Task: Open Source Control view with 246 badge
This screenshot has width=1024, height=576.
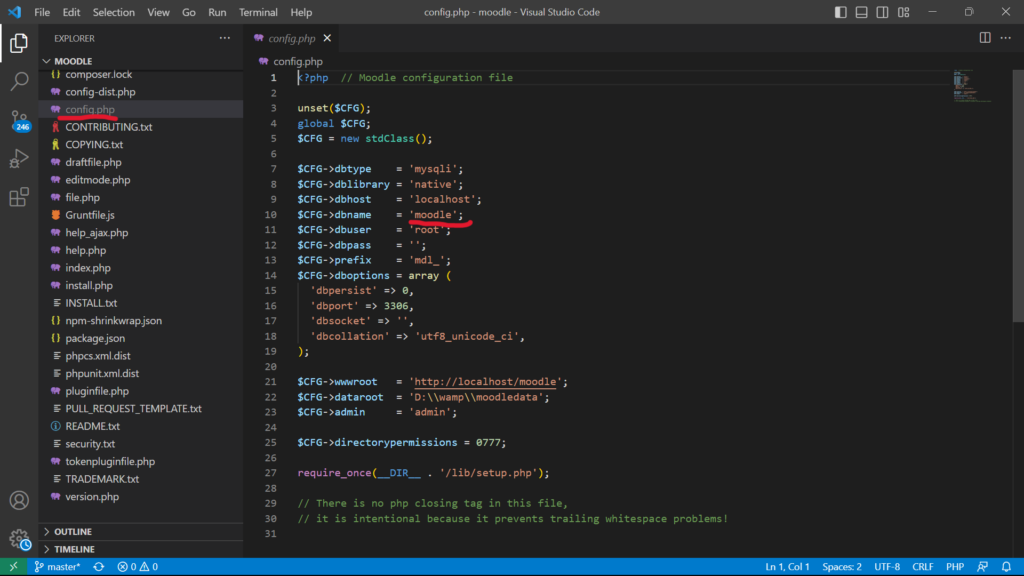Action: (x=19, y=120)
